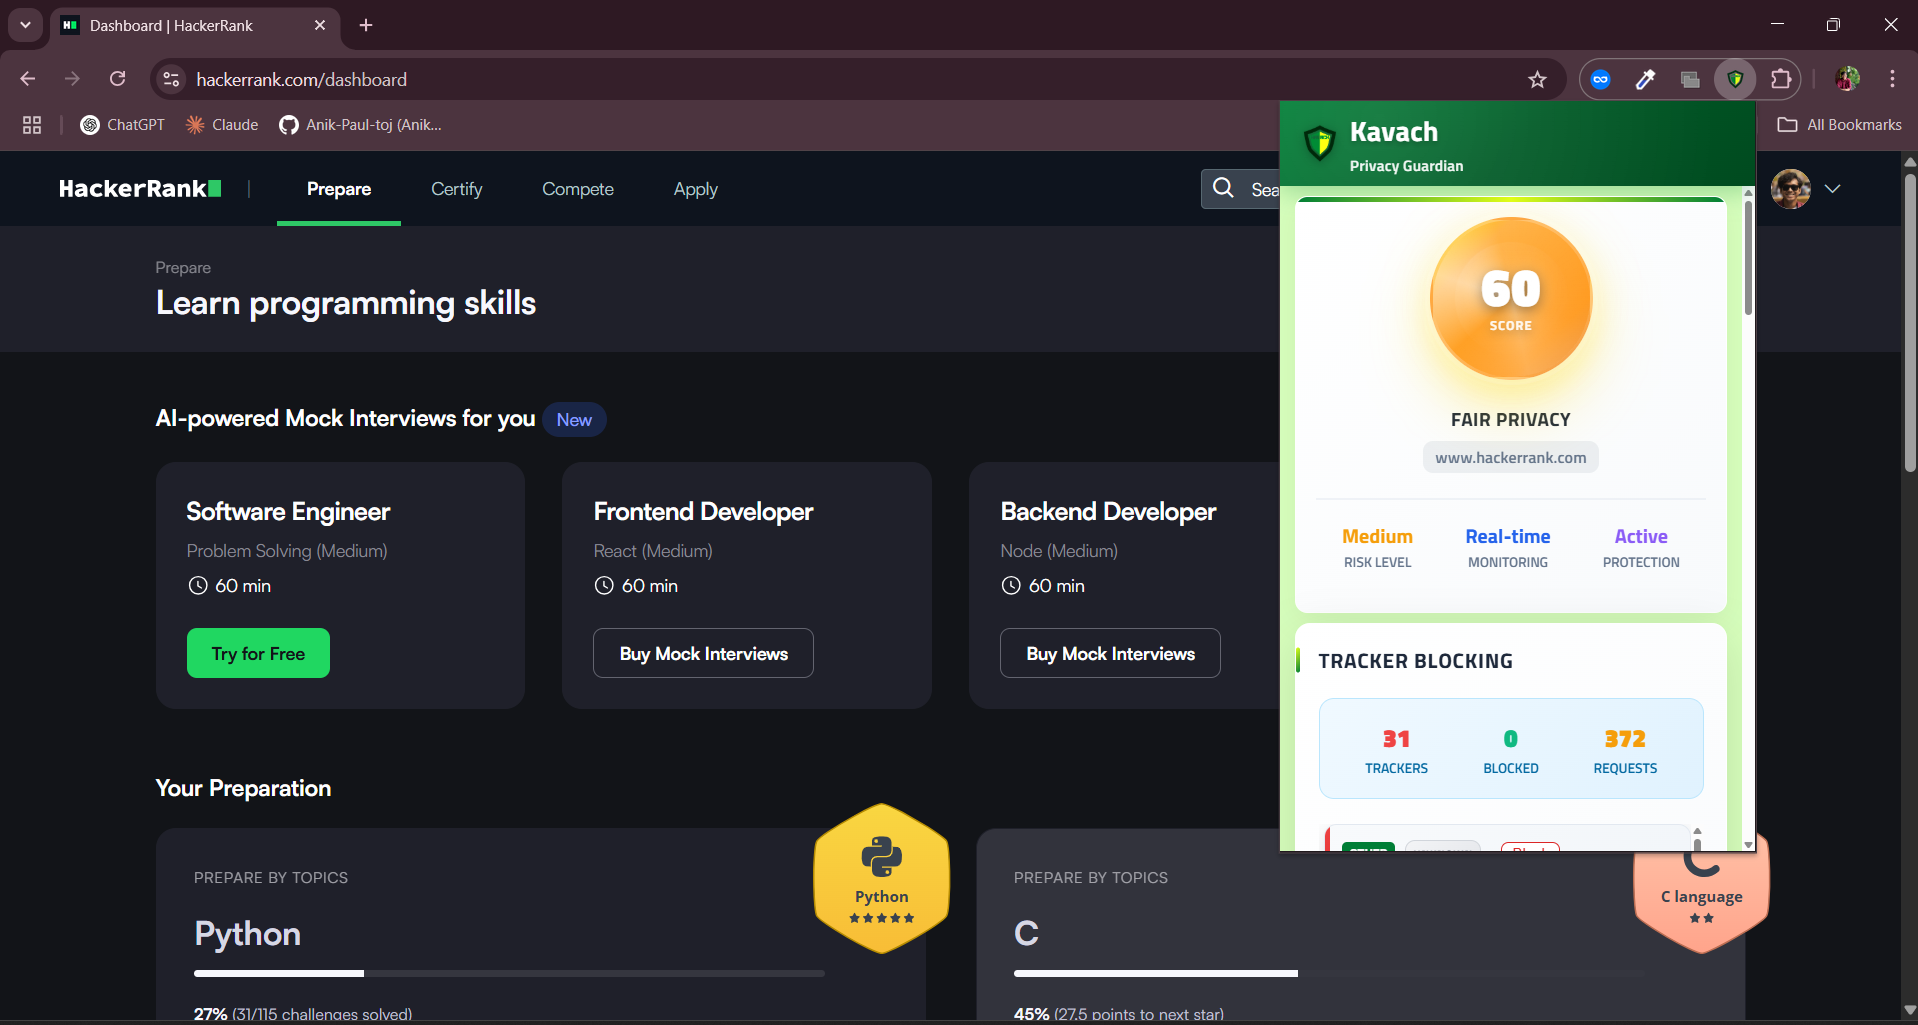Click the search magnifier icon on HackerRank
This screenshot has width=1918, height=1025.
click(1223, 188)
